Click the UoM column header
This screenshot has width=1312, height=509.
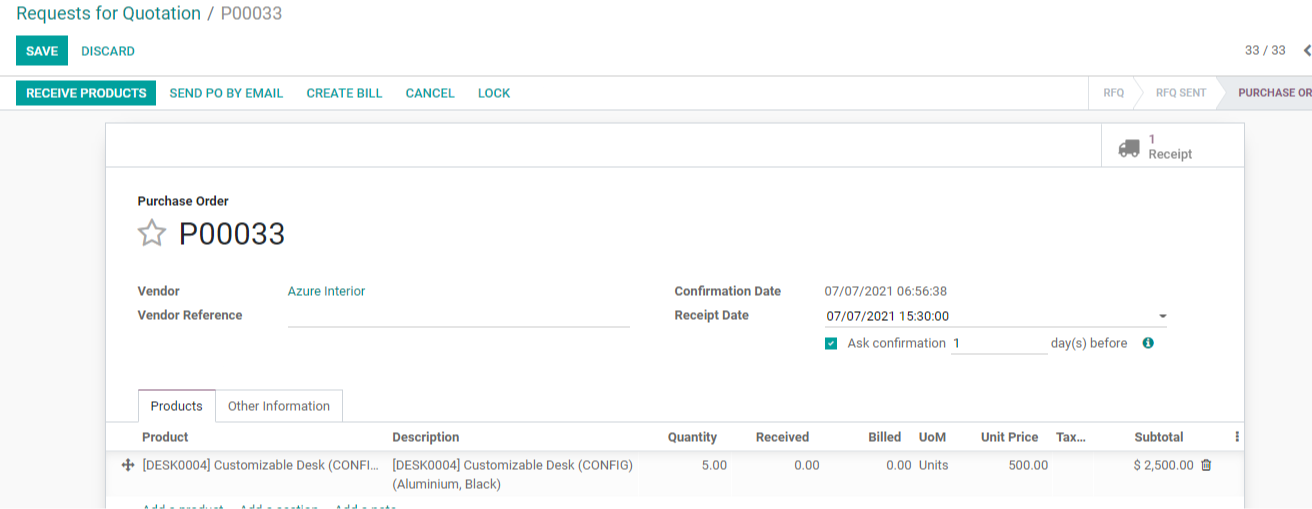[x=932, y=437]
